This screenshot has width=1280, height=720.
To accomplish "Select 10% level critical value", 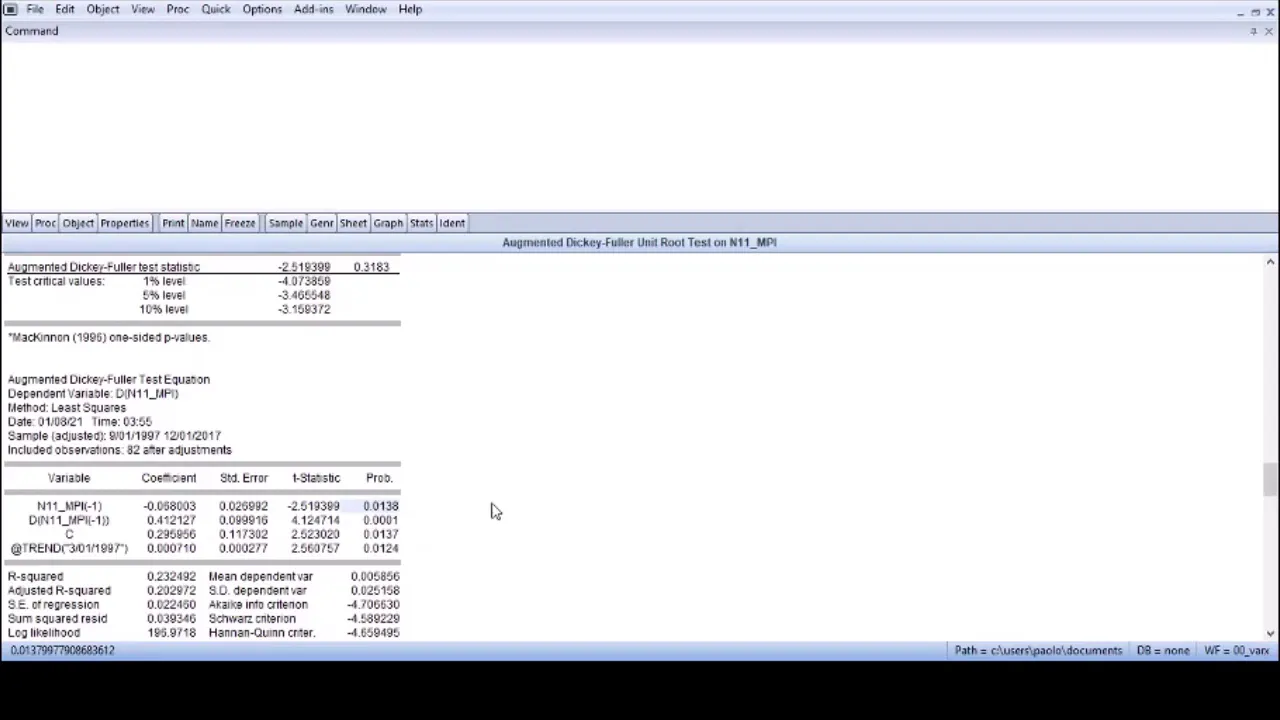I will click(304, 309).
